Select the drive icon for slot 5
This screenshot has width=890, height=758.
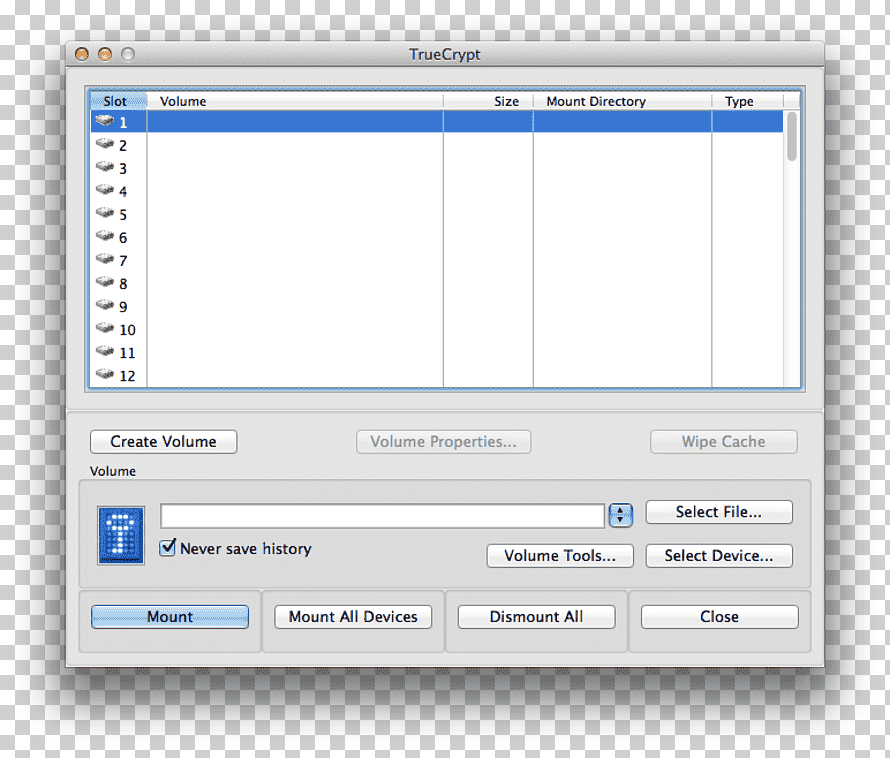[x=105, y=213]
